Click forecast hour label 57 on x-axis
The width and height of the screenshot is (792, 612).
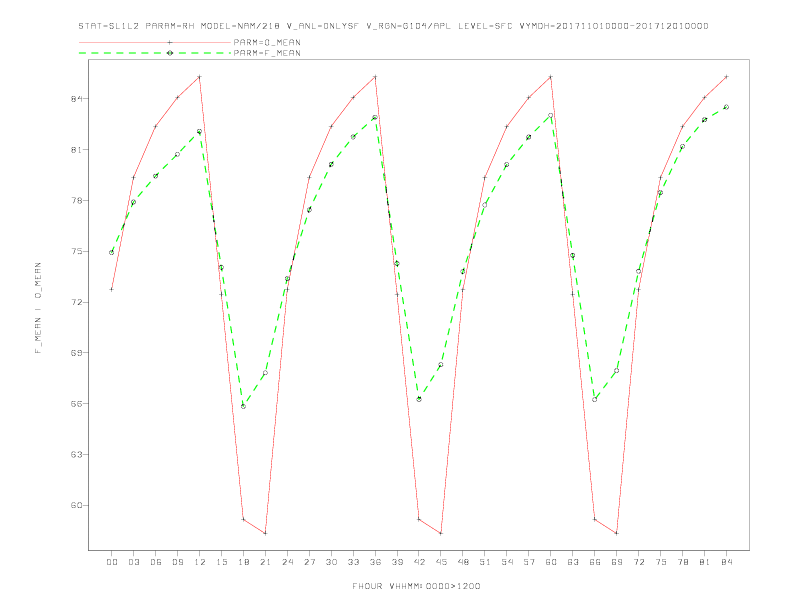click(x=529, y=562)
